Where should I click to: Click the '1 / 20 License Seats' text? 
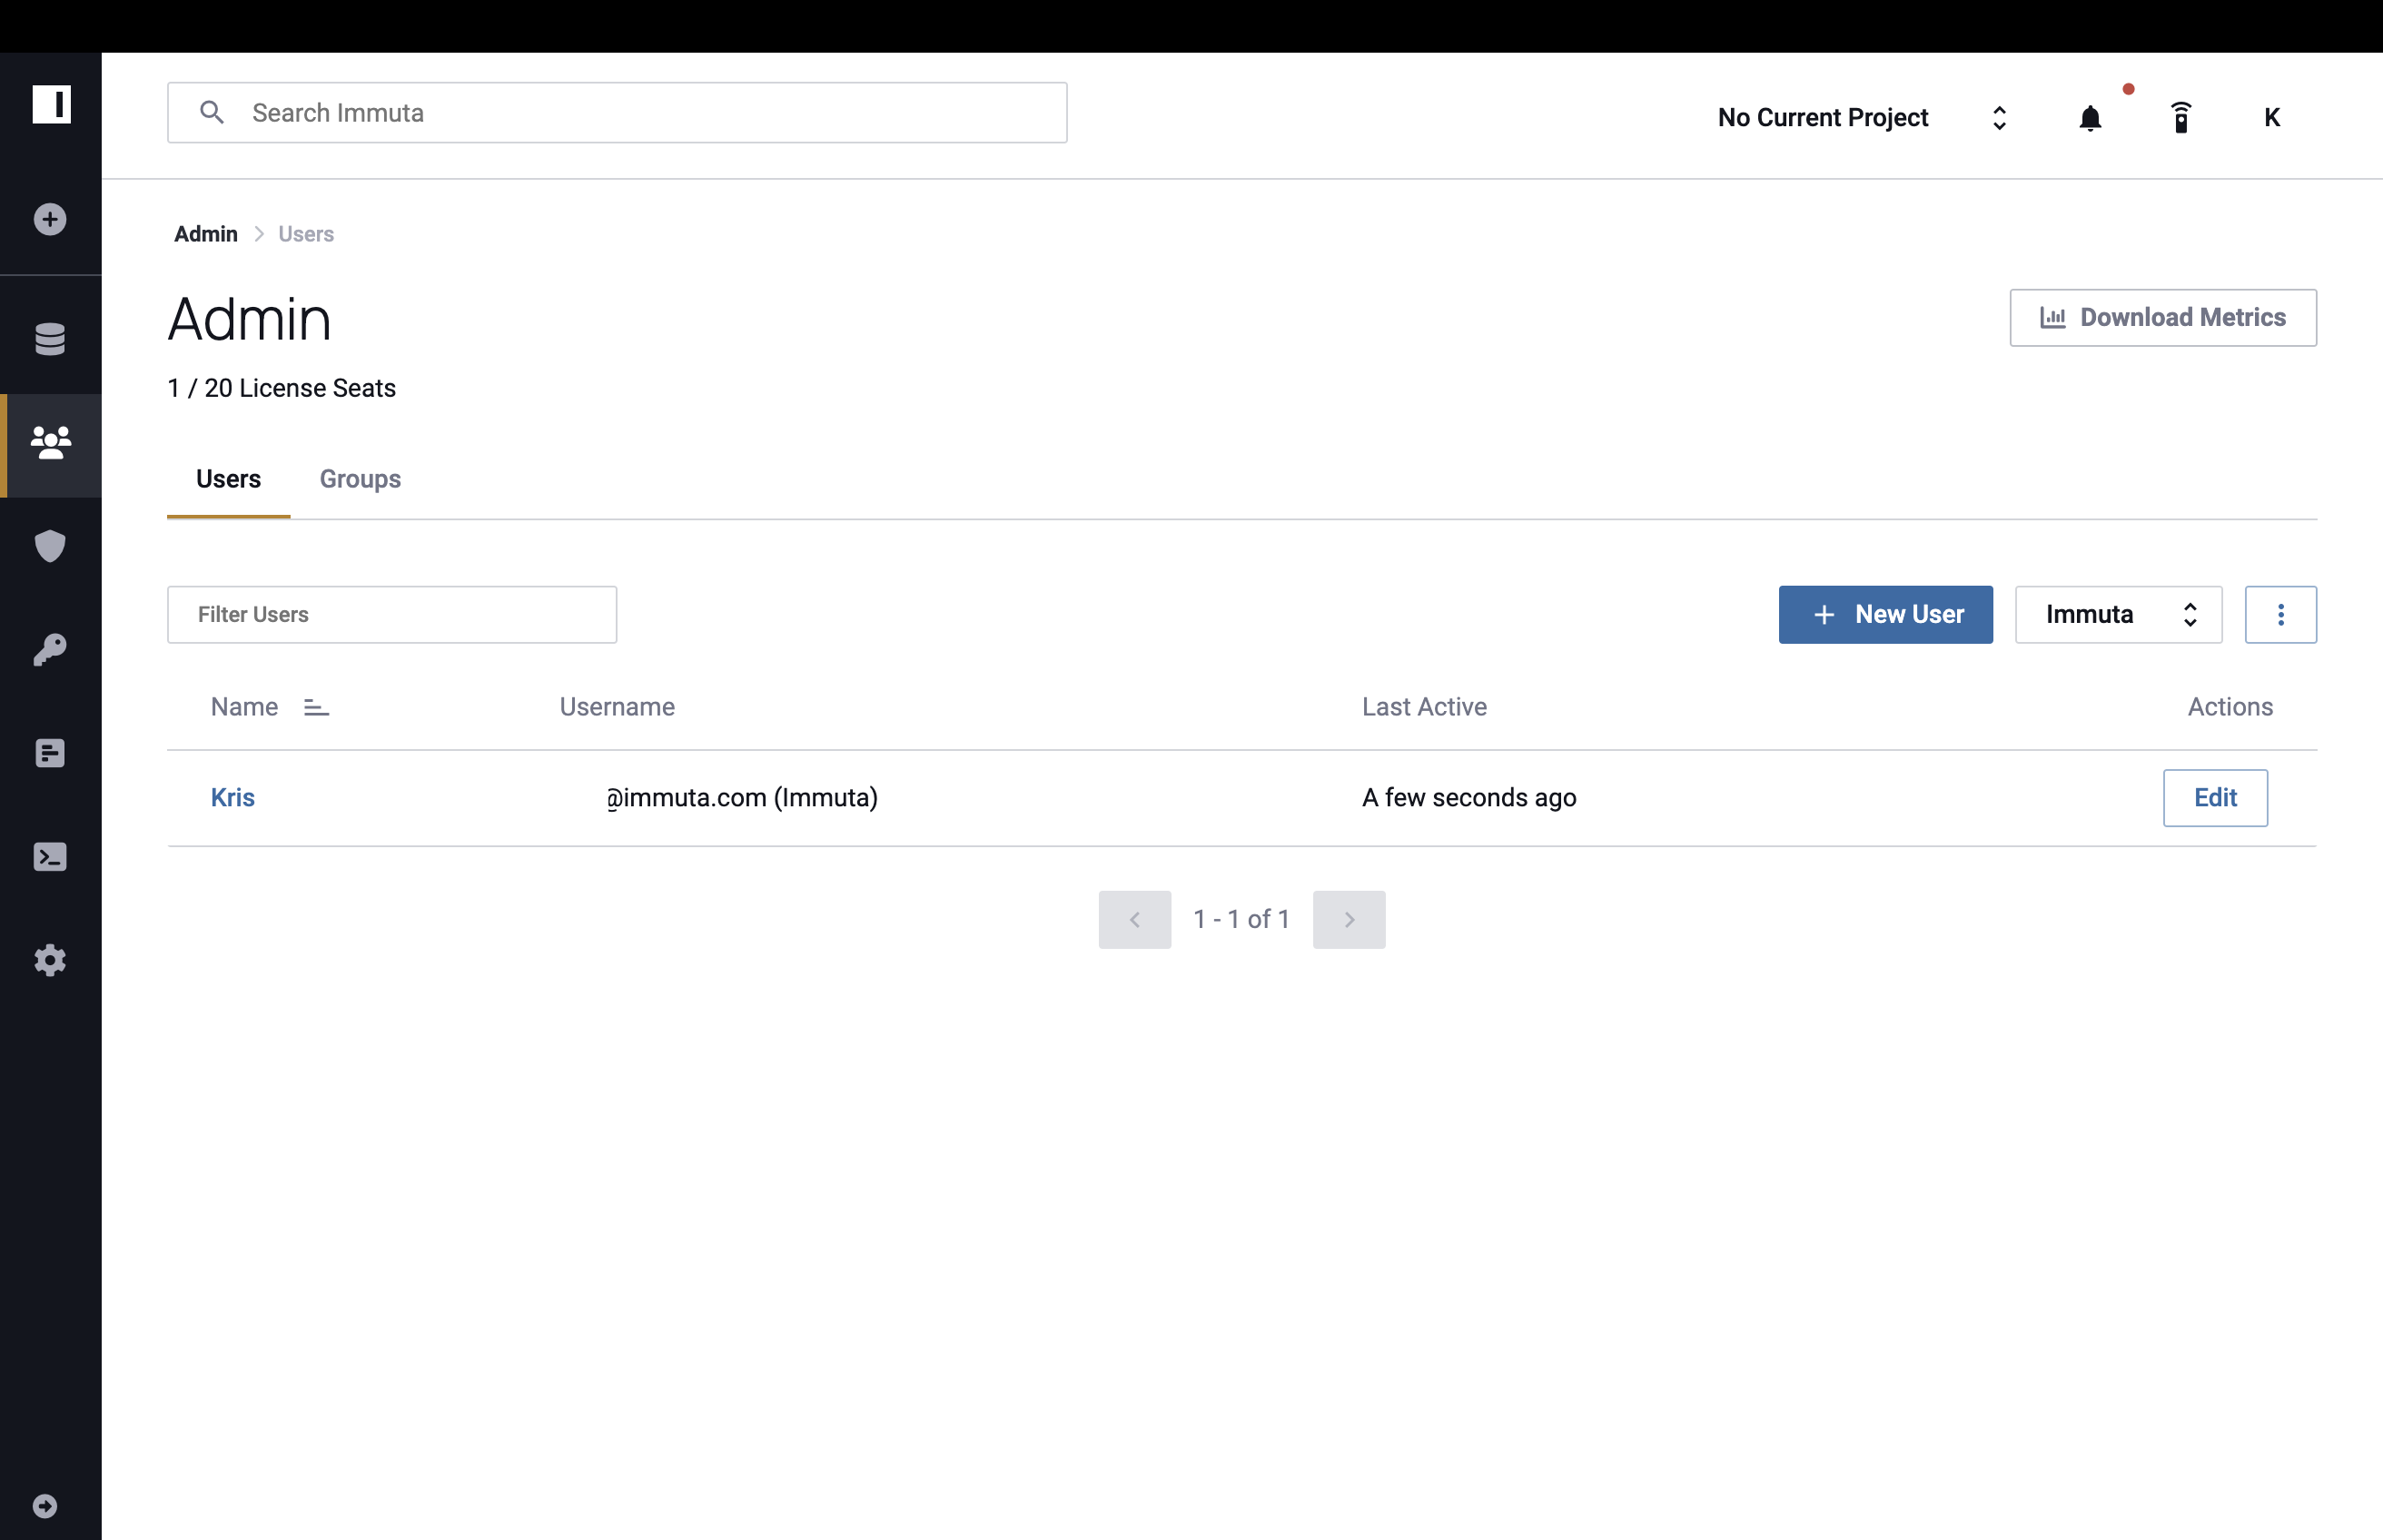pyautogui.click(x=282, y=388)
